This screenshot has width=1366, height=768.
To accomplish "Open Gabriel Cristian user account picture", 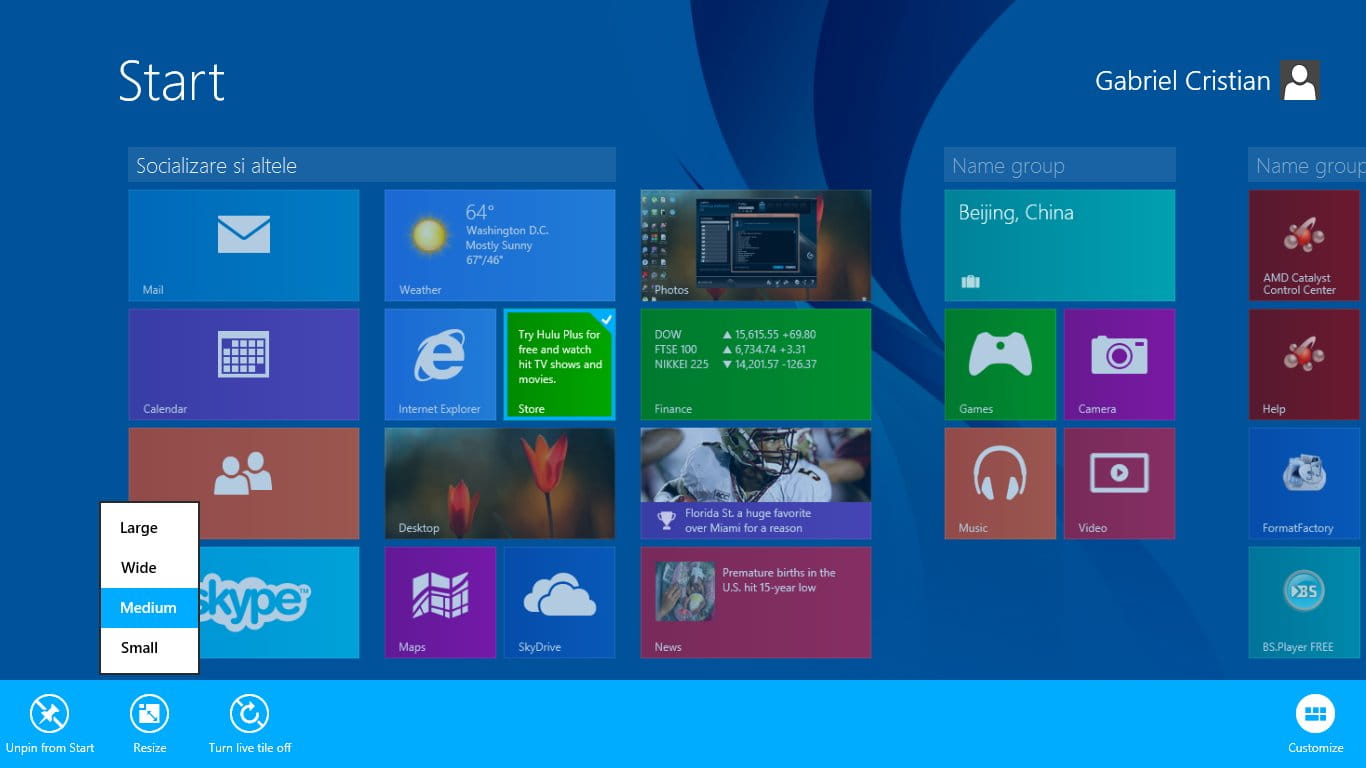I will coord(1300,81).
